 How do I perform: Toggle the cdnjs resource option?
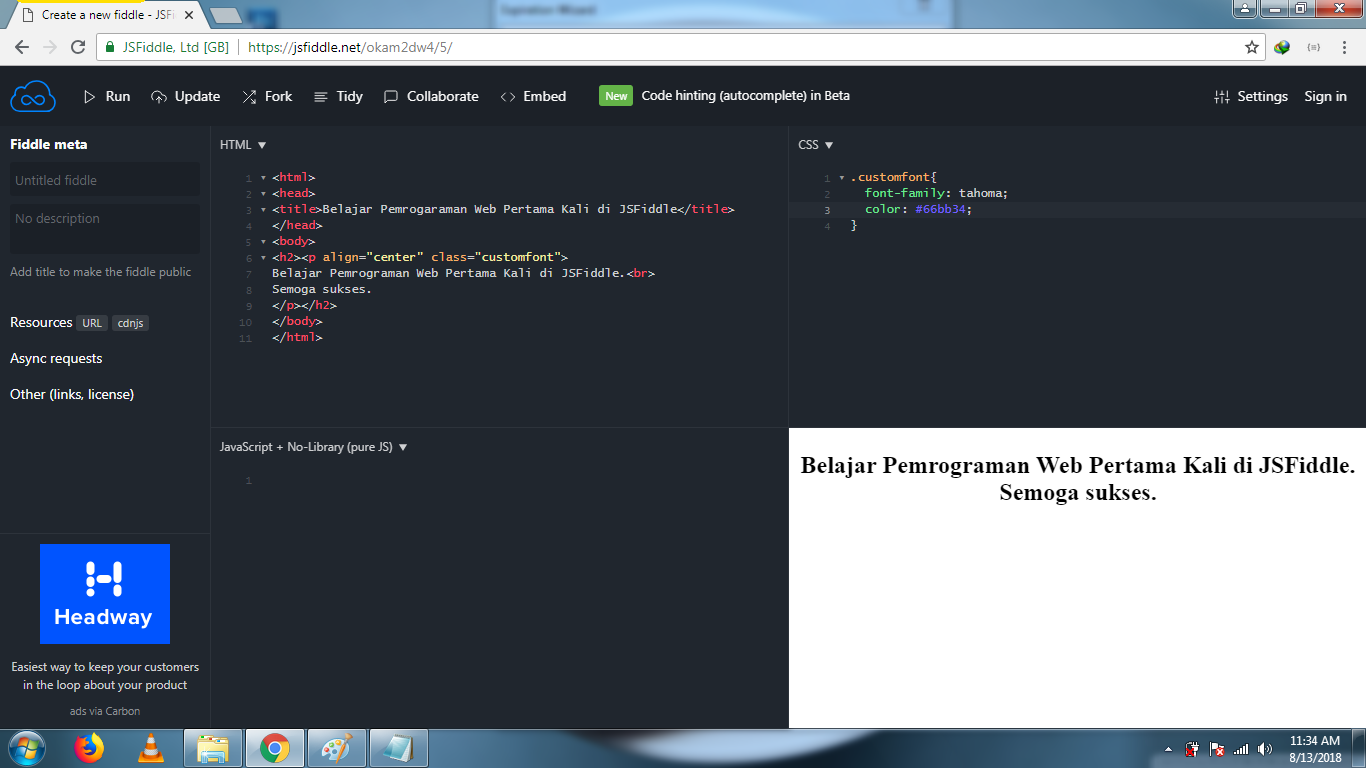click(130, 323)
